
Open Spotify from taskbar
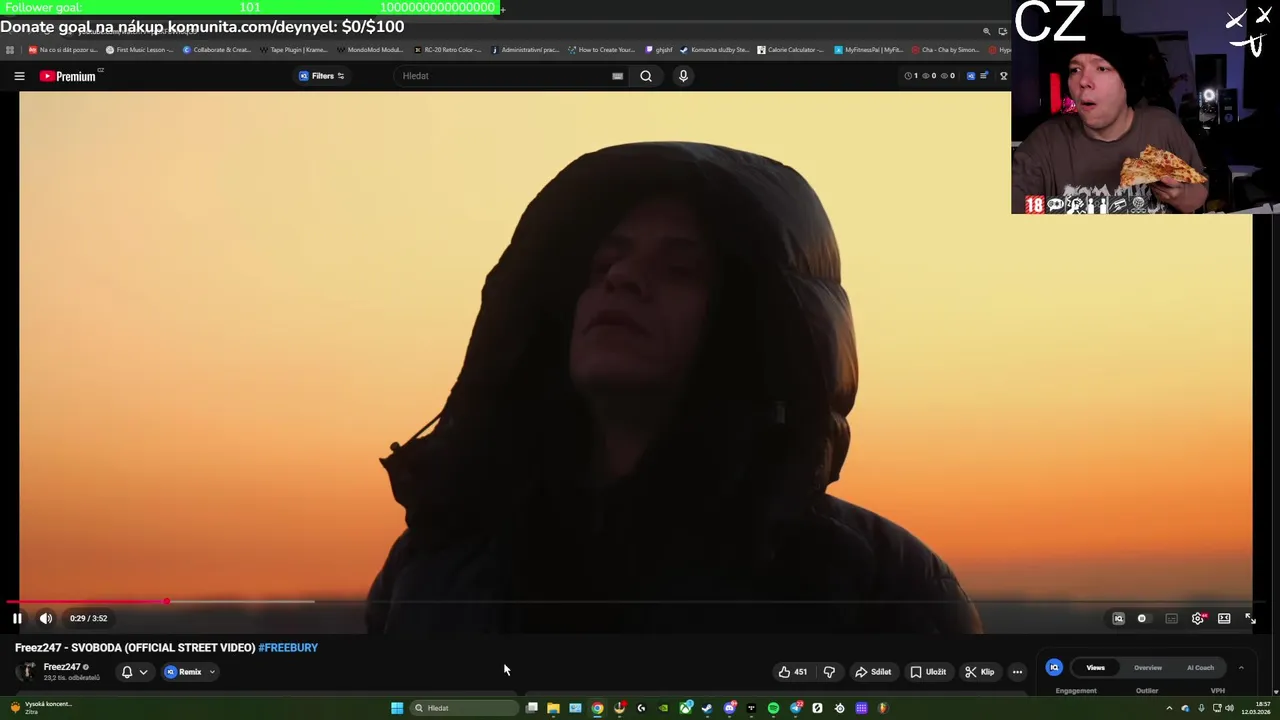(x=773, y=708)
